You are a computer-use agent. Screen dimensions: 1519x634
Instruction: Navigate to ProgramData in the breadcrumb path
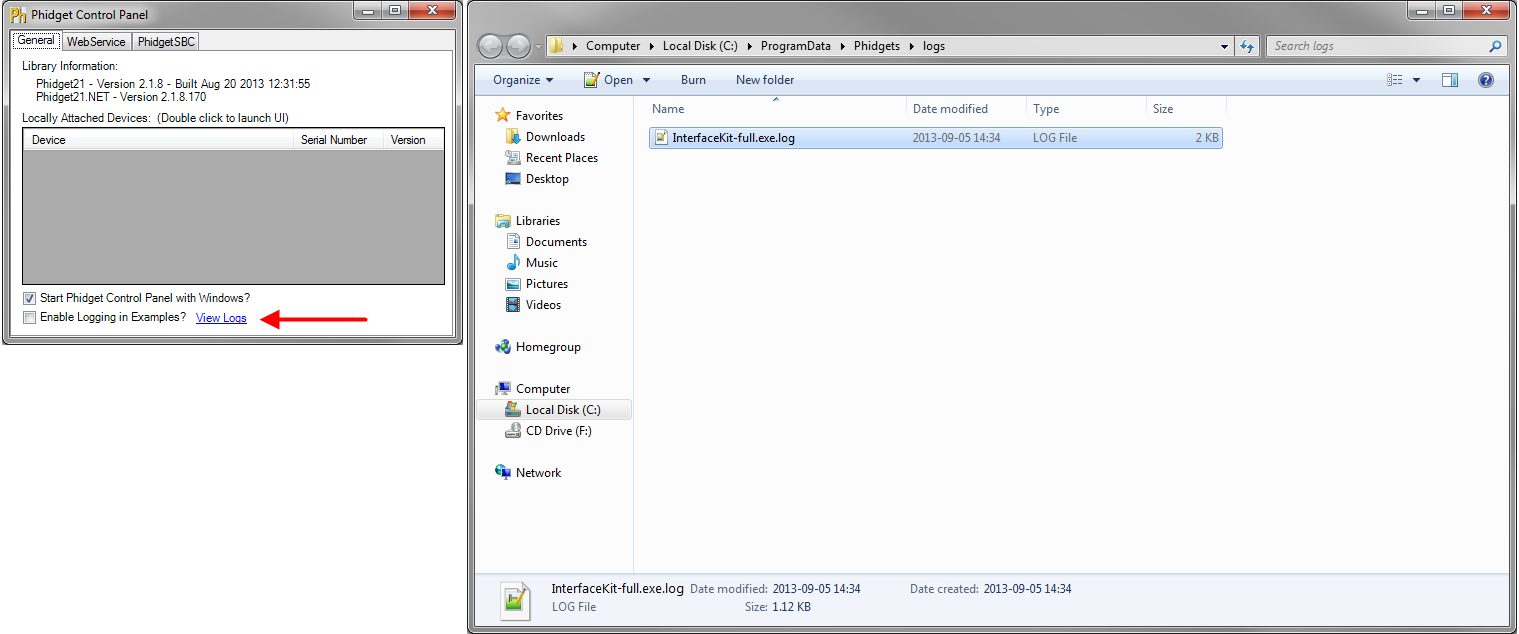(796, 46)
